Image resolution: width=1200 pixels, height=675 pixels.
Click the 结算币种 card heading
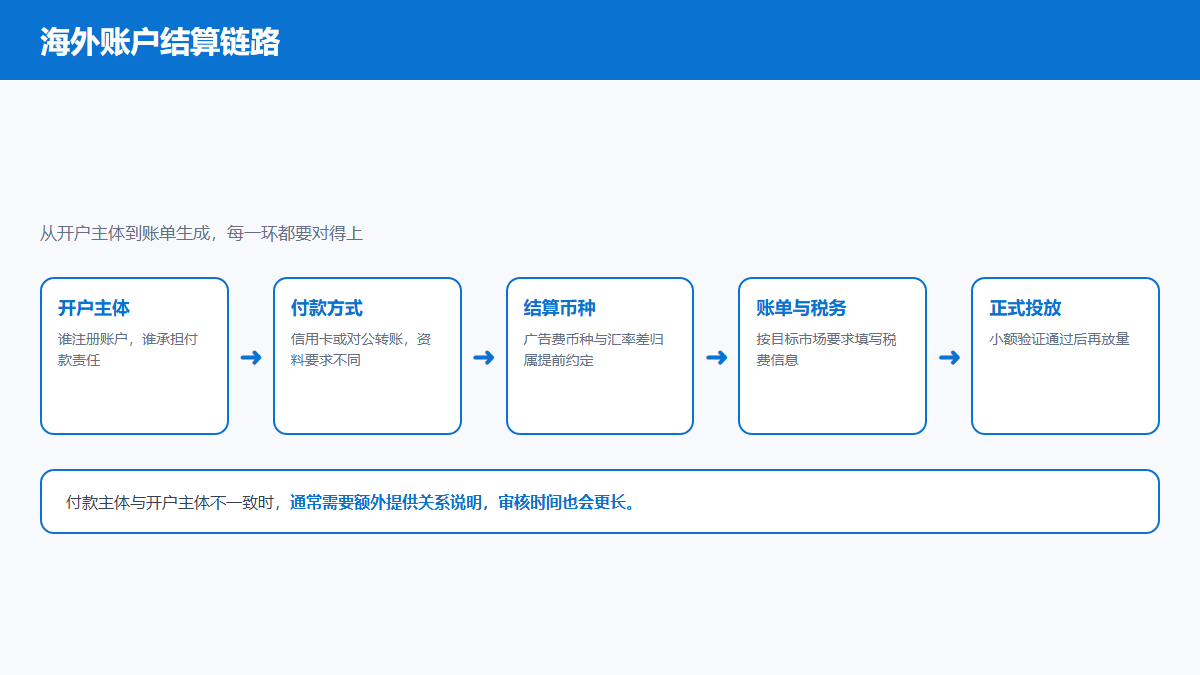(x=560, y=308)
